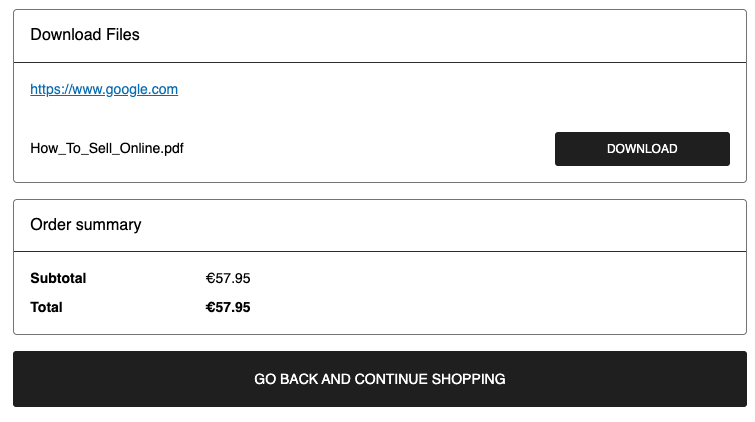Open the https://www.google.com link
This screenshot has width=755, height=422.
[104, 89]
